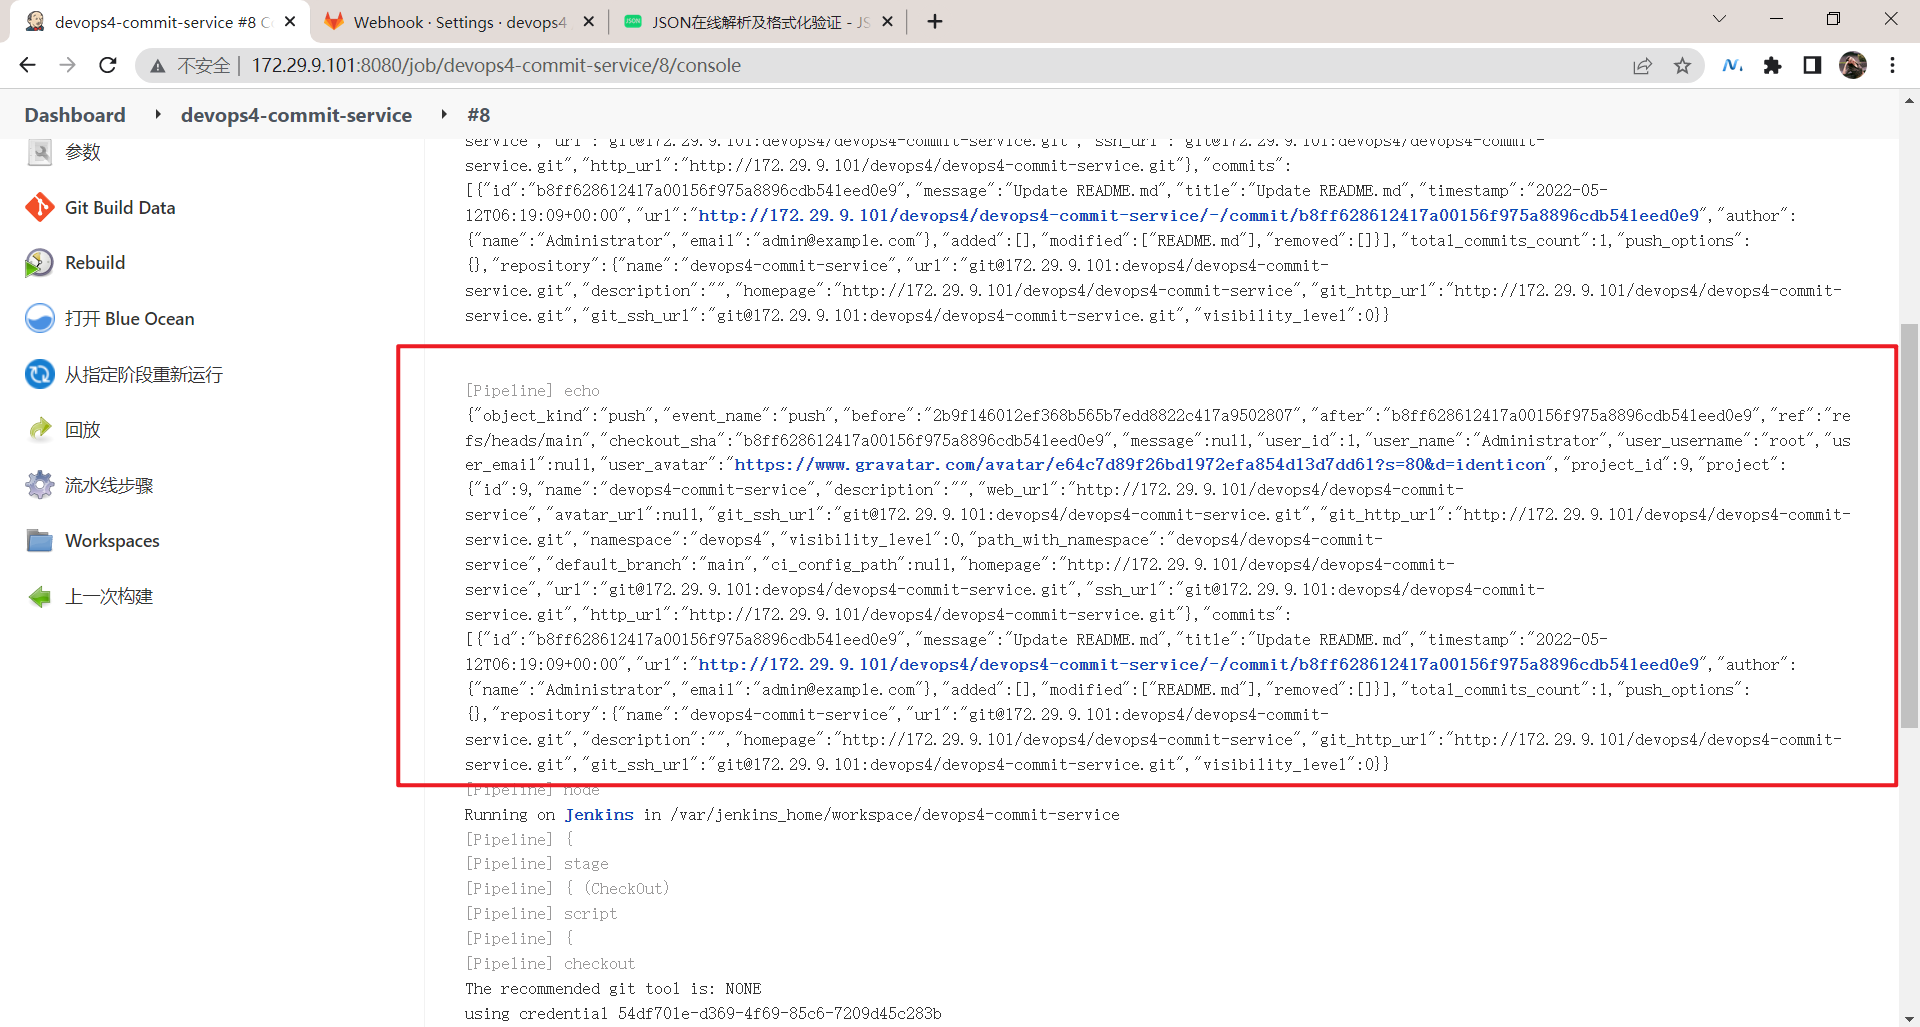
Task: Click the "[Pipeline] checkout" log line
Action: (x=550, y=963)
